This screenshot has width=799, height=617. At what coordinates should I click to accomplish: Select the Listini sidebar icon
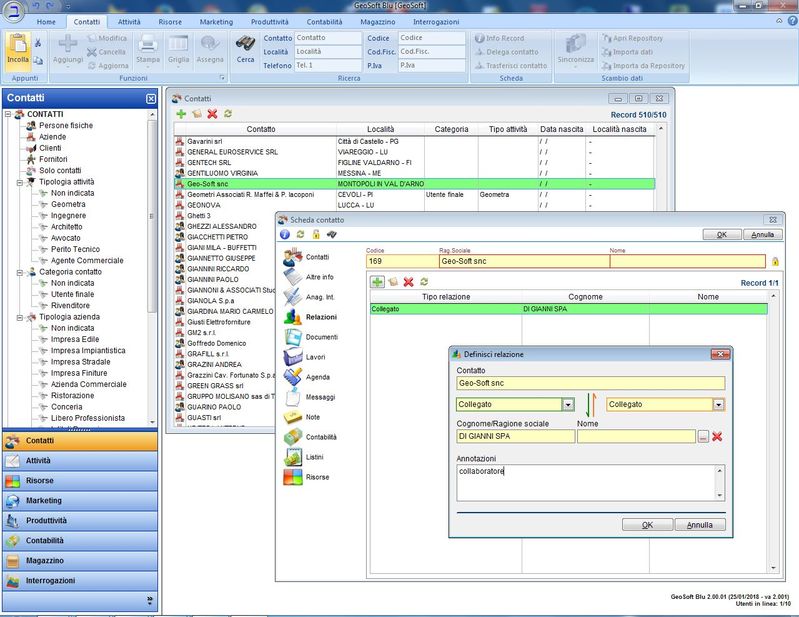click(x=293, y=457)
